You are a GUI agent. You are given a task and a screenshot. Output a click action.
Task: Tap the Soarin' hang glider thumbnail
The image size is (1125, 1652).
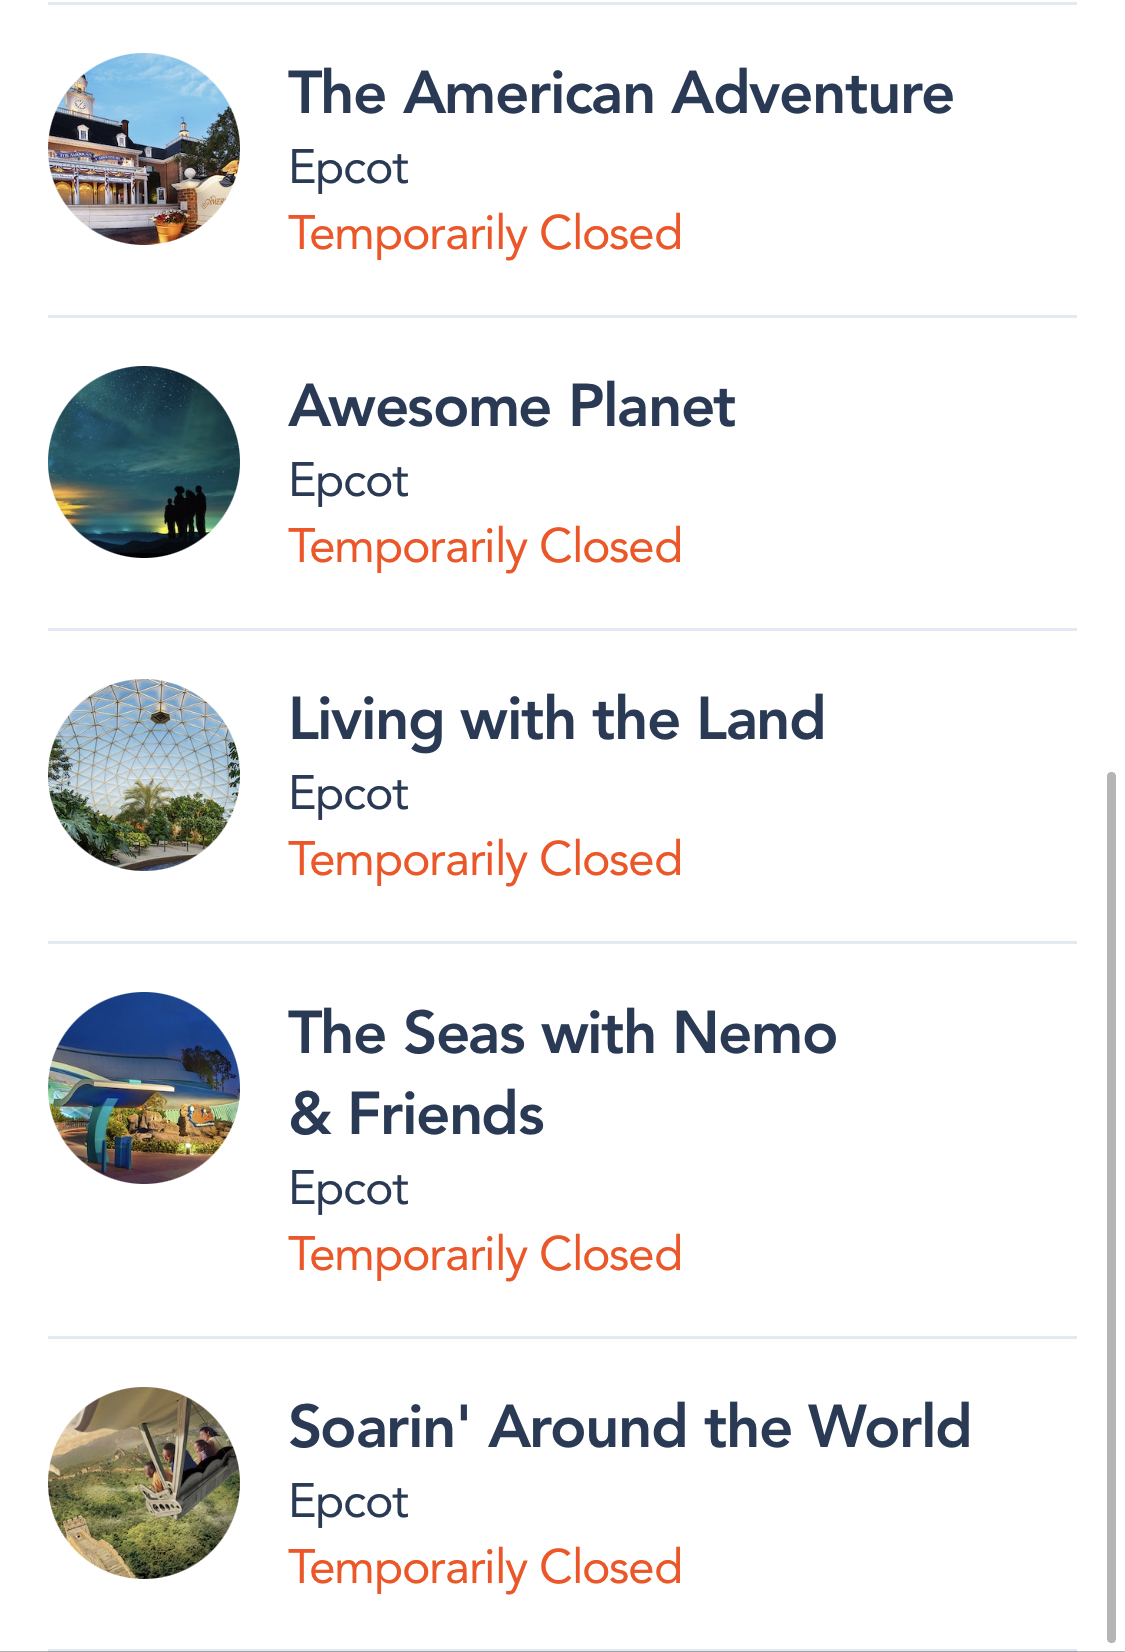[x=144, y=1483]
